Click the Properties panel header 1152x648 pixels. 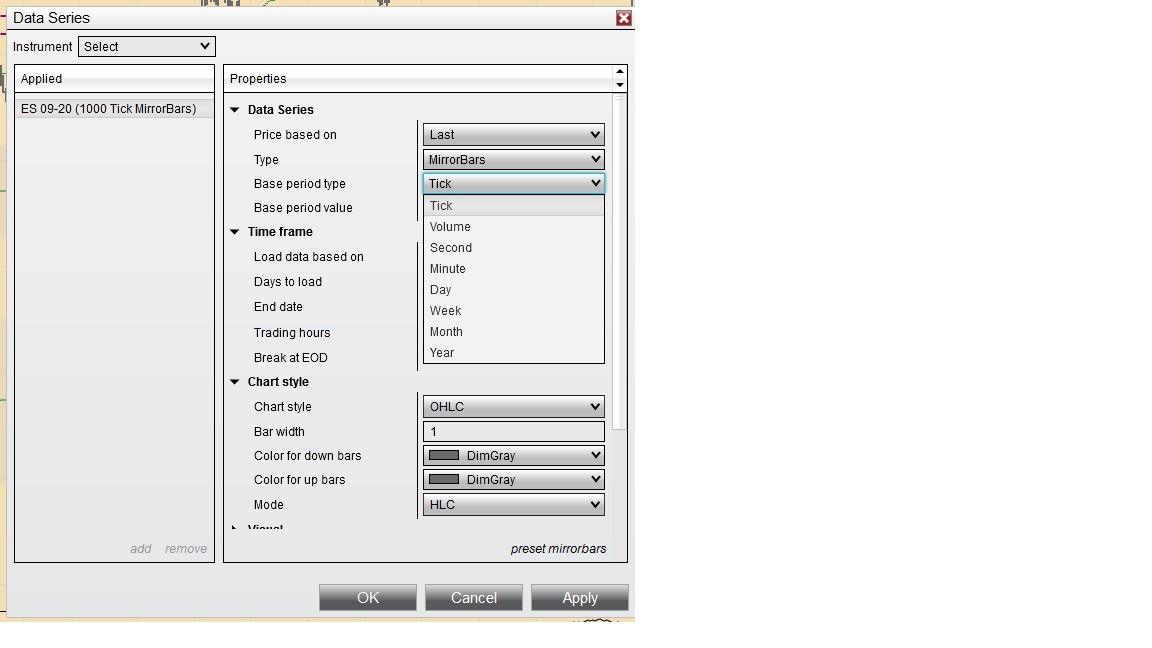click(x=418, y=79)
